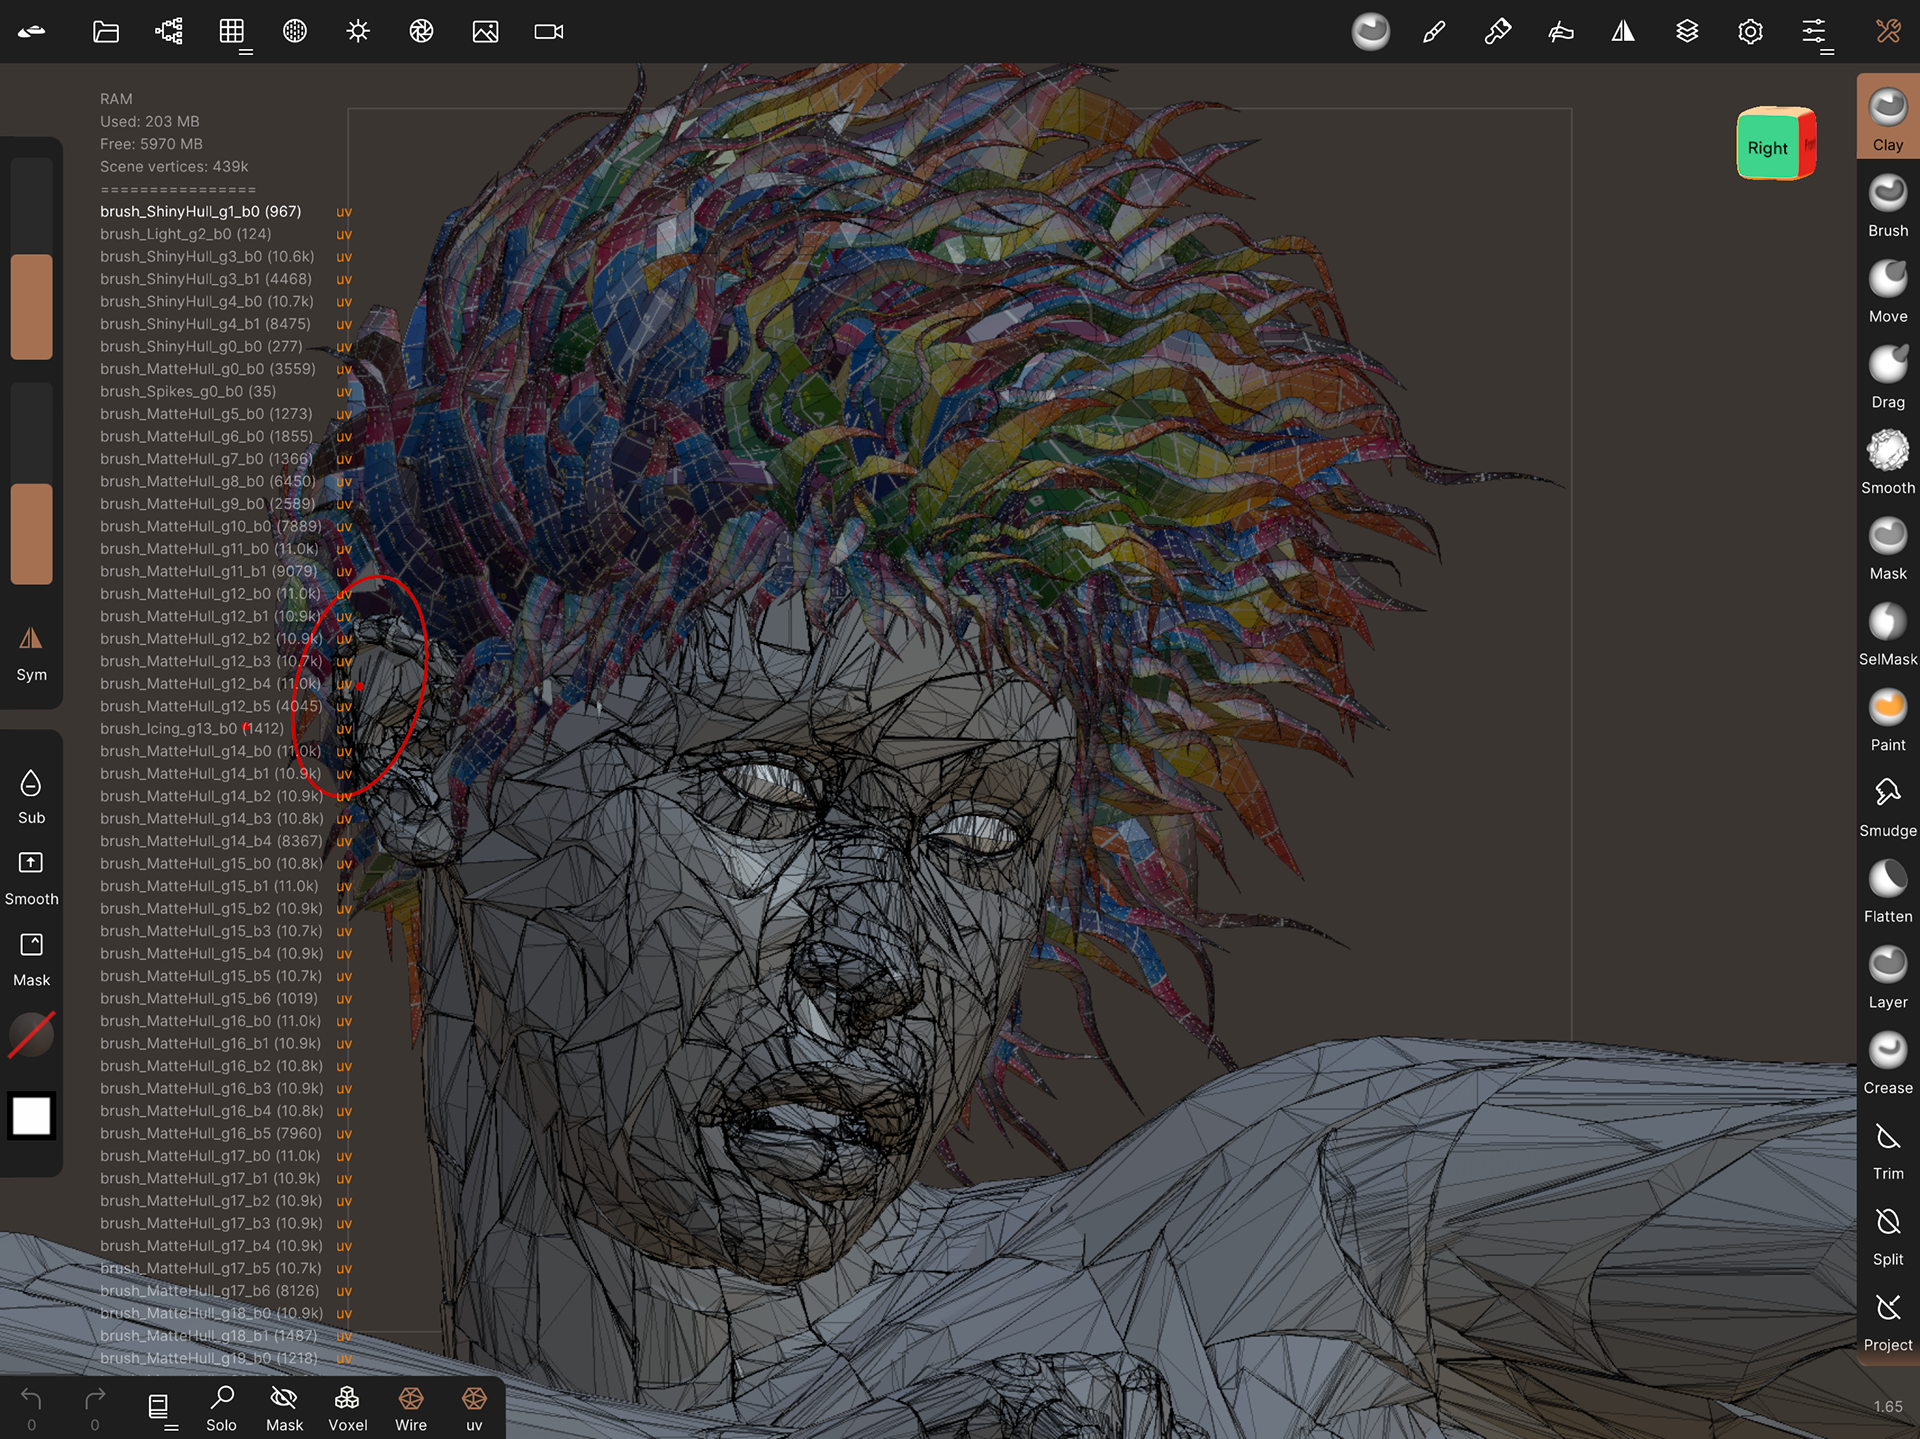Screen dimensions: 1920x1439
Task: Click the Voxel remesh button
Action: (347, 1408)
